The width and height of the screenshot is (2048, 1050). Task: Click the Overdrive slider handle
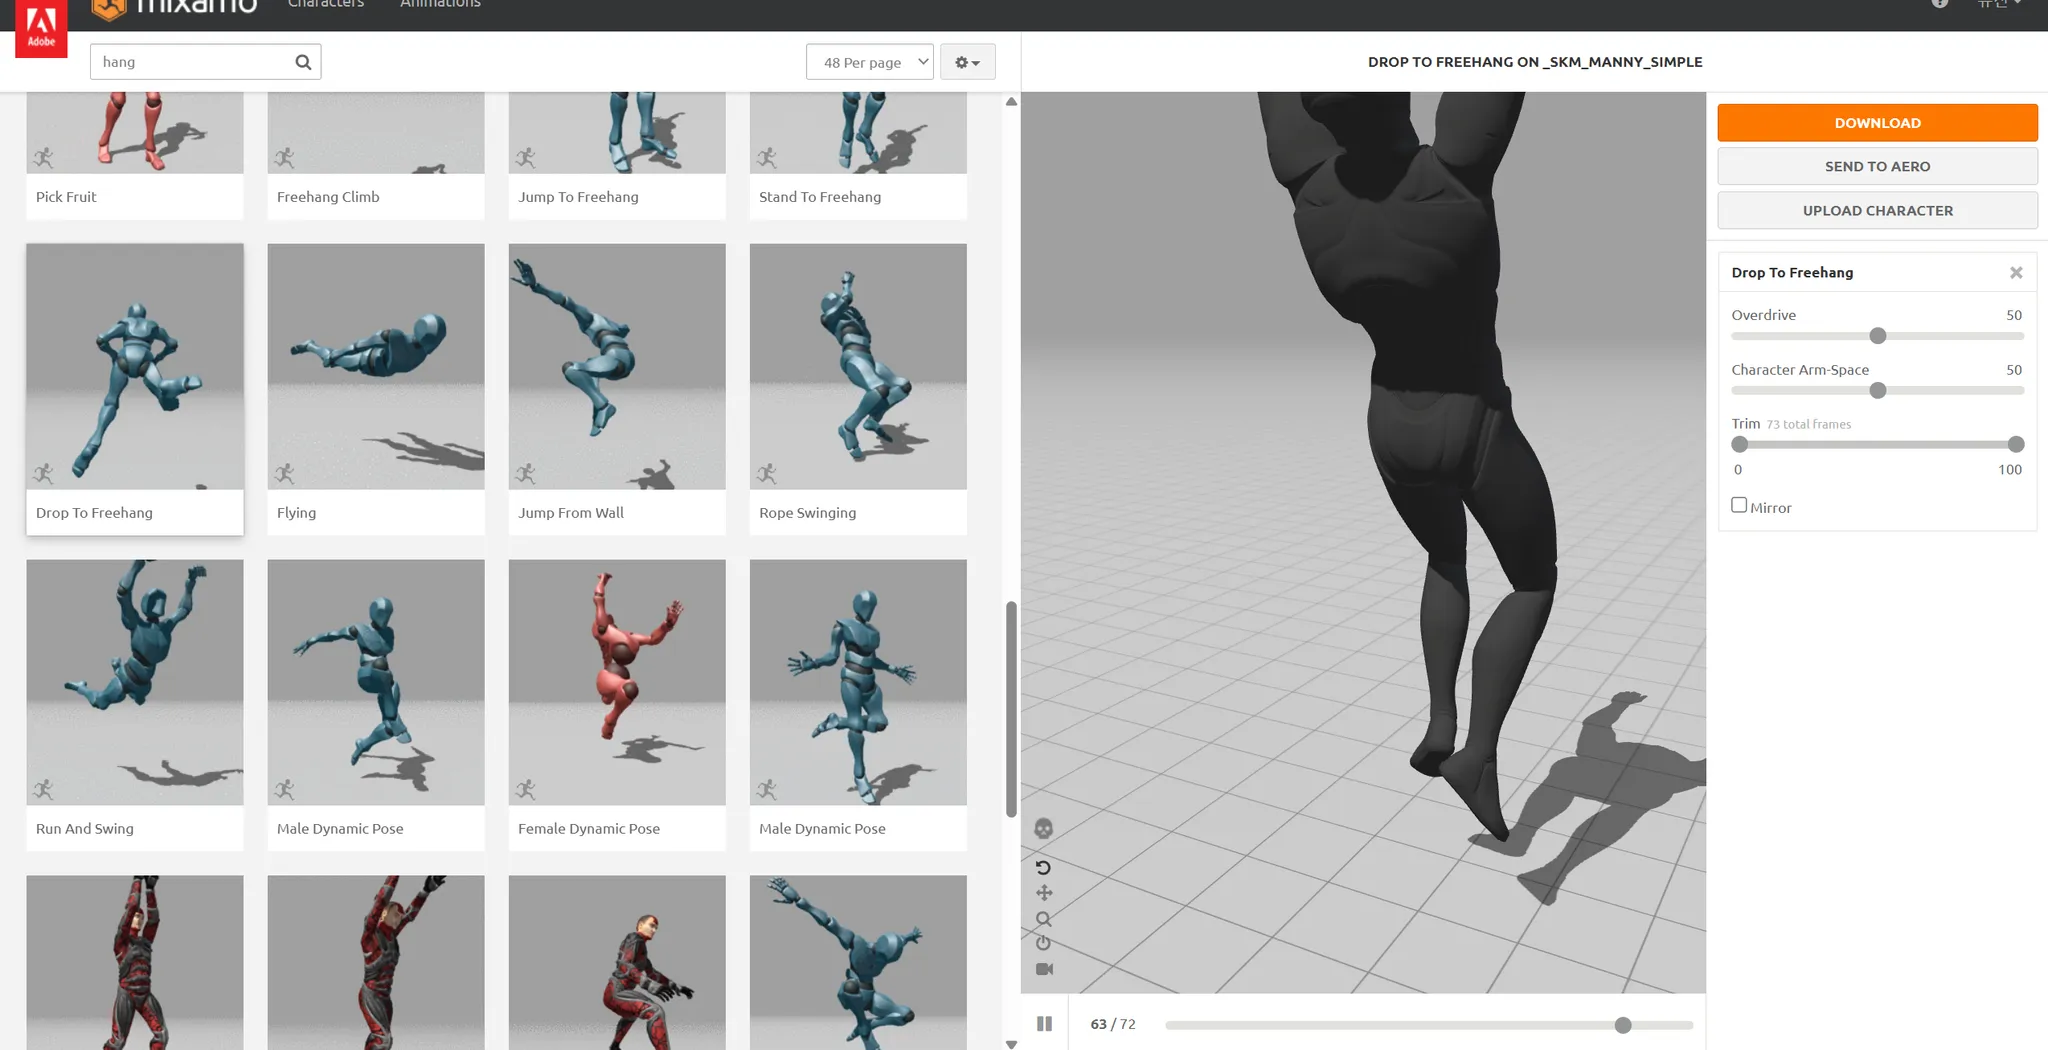[x=1878, y=336]
